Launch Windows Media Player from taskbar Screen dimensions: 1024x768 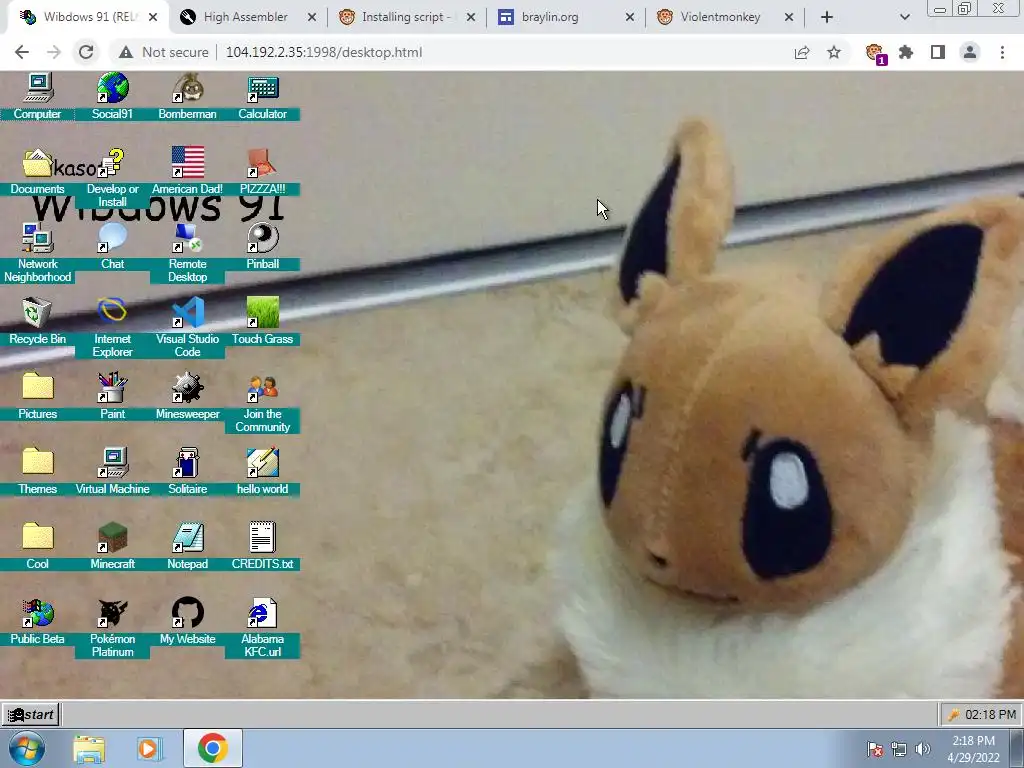149,748
